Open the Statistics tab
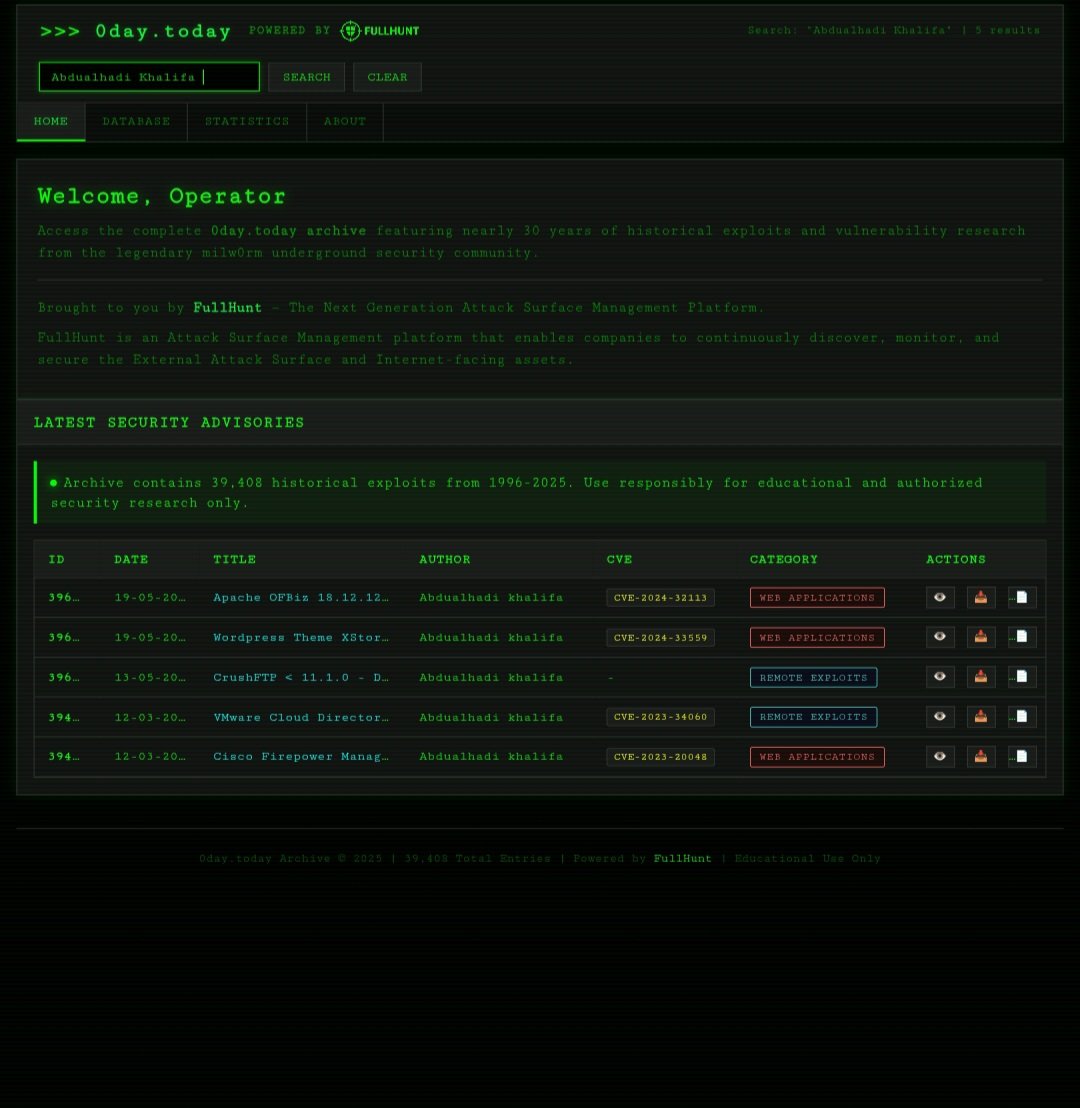The height and width of the screenshot is (1108, 1080). point(247,122)
